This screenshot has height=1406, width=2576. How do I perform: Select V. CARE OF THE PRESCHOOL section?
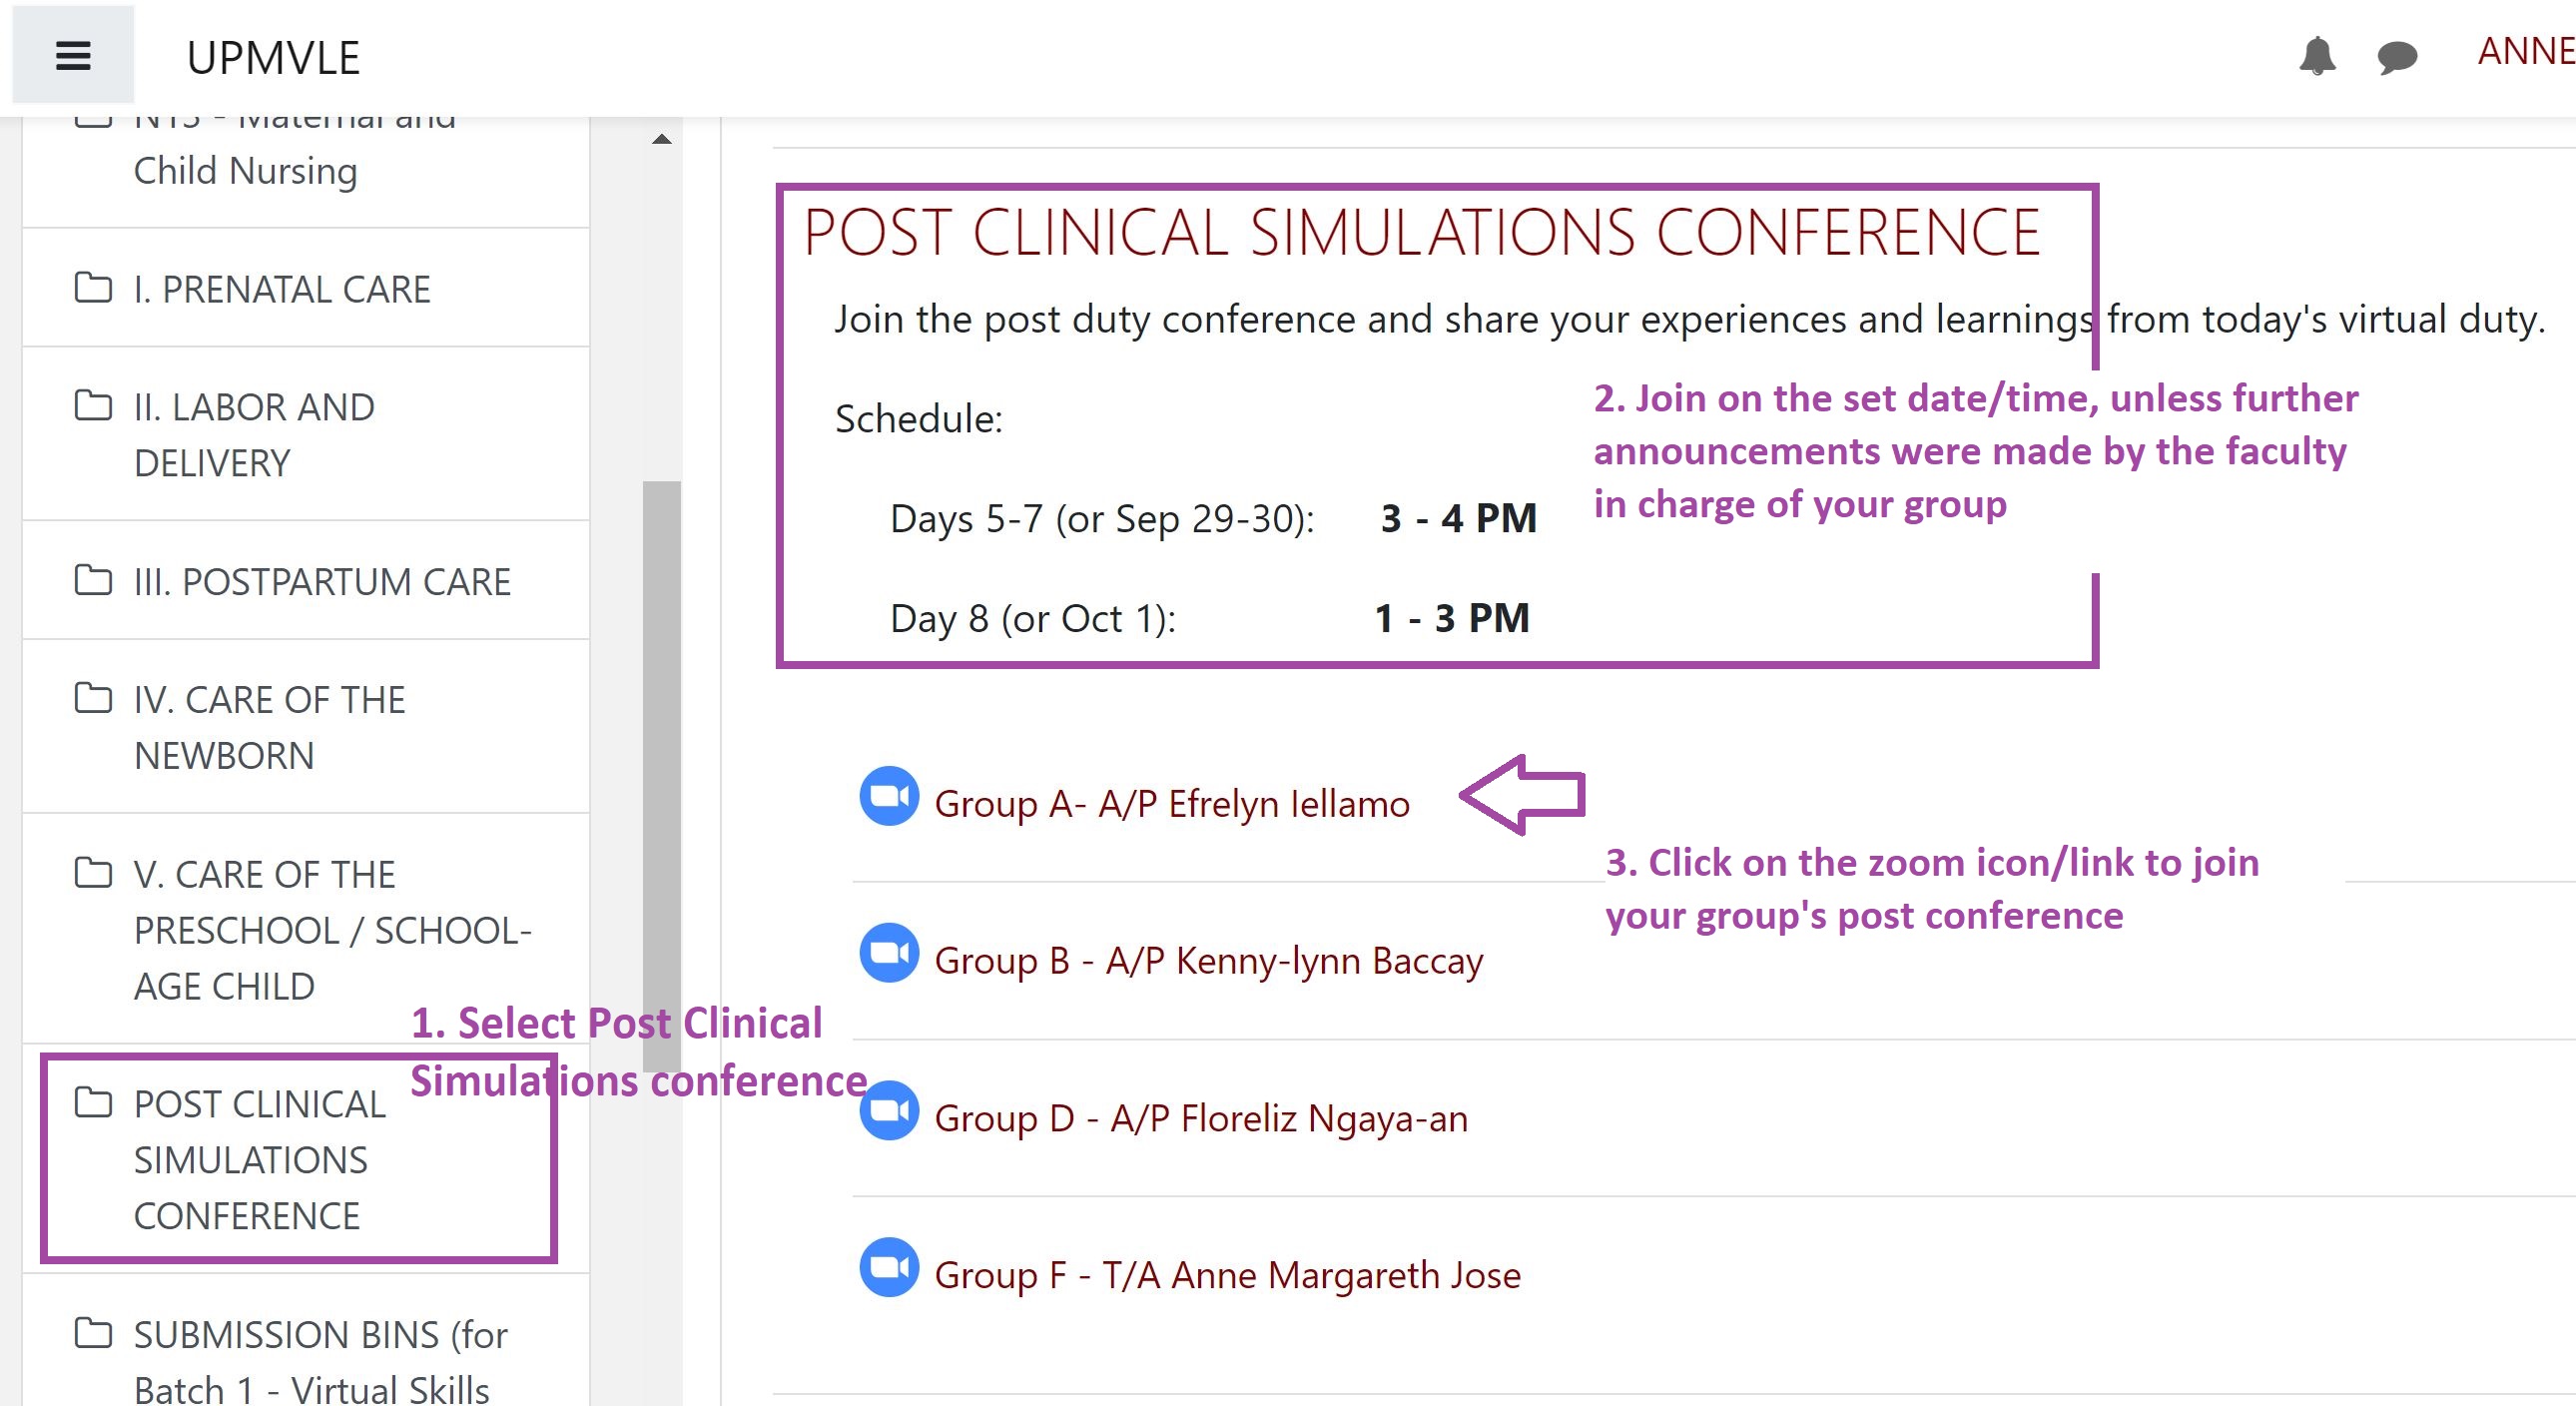(x=306, y=929)
